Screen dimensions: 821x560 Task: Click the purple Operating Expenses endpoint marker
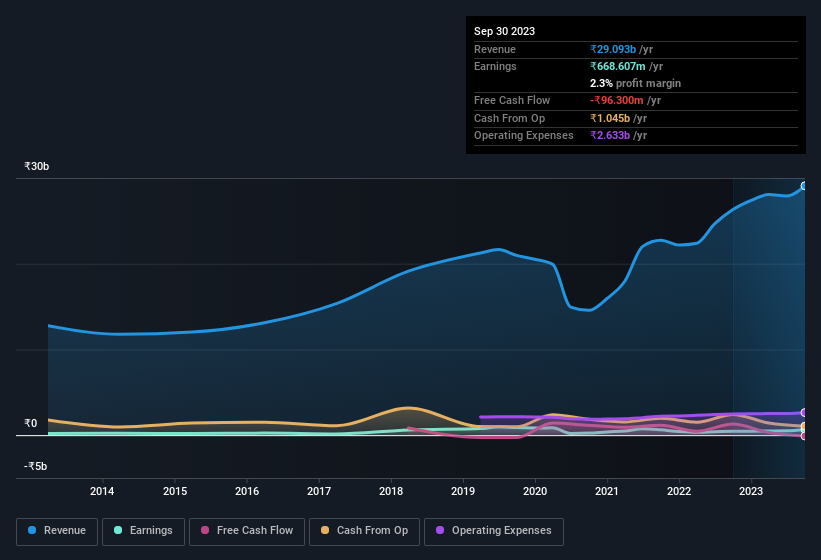pyautogui.click(x=804, y=412)
